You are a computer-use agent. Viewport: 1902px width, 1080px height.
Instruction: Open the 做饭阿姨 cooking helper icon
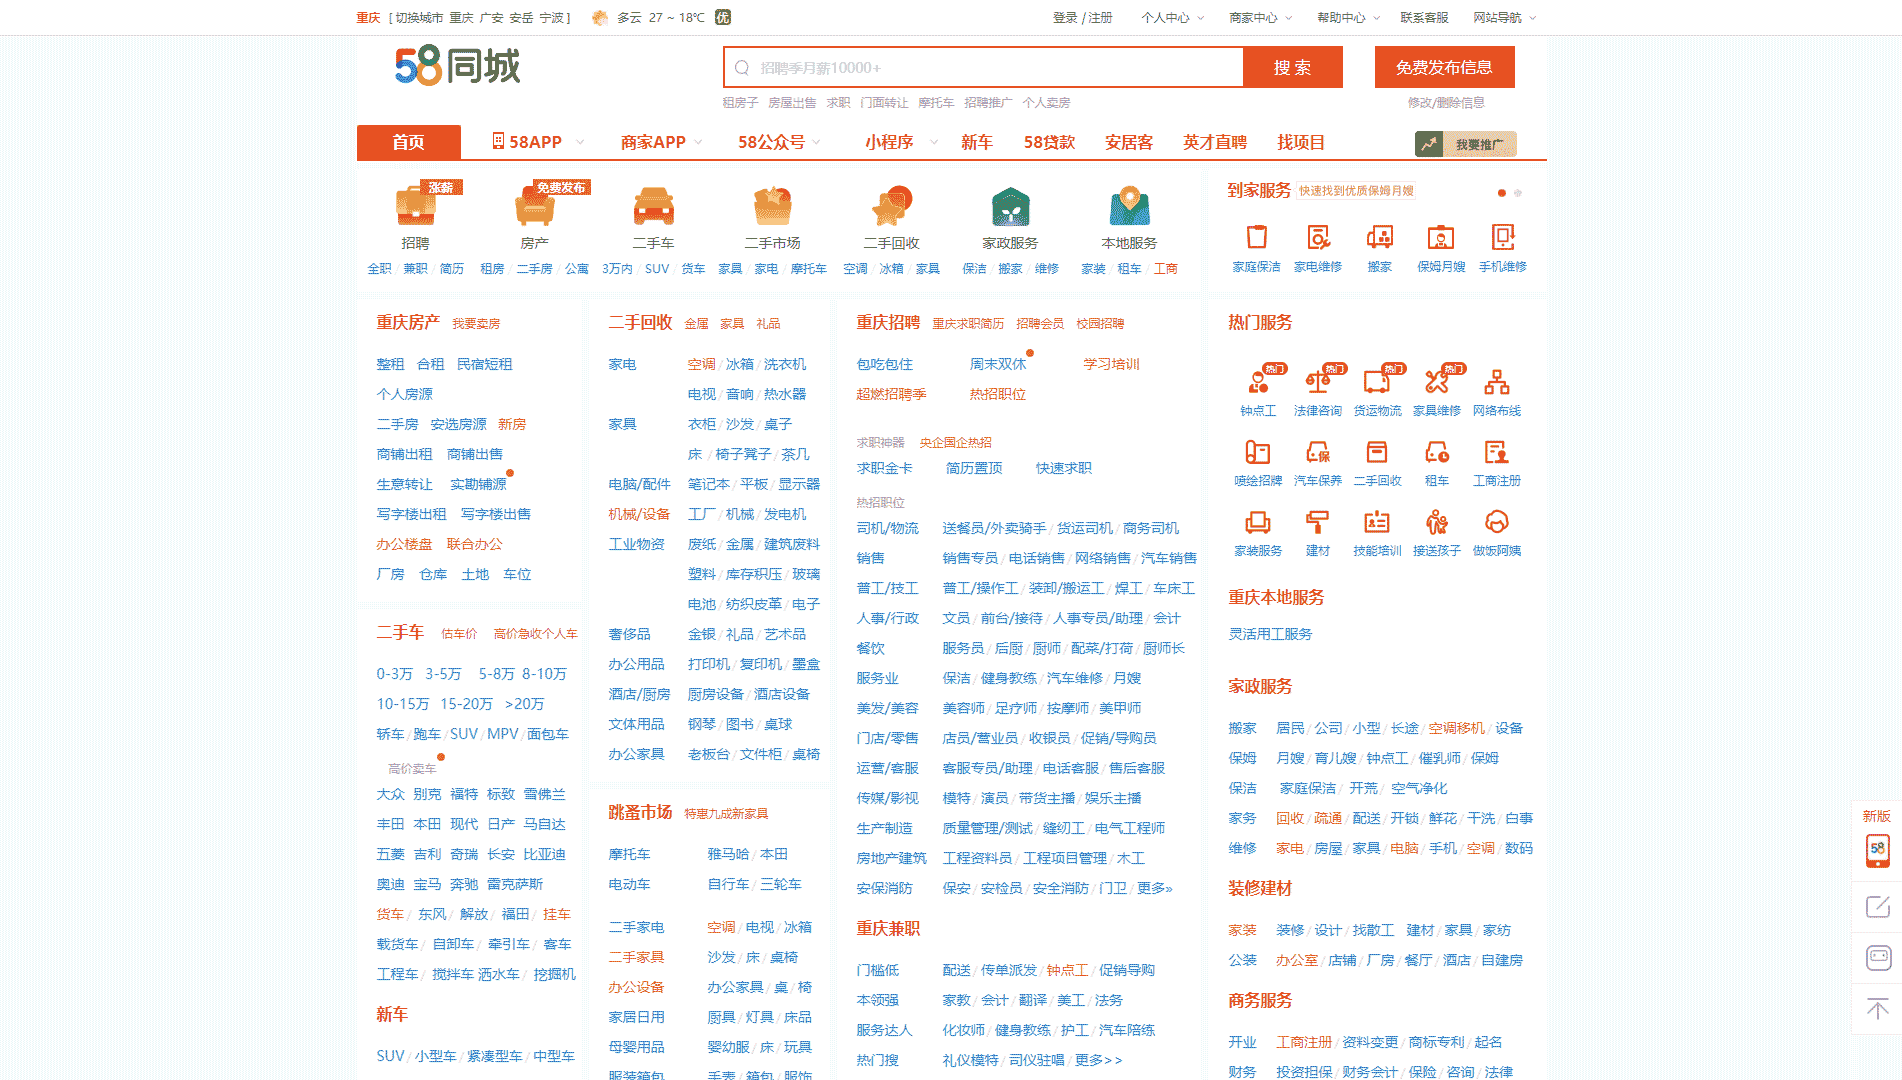[1497, 522]
